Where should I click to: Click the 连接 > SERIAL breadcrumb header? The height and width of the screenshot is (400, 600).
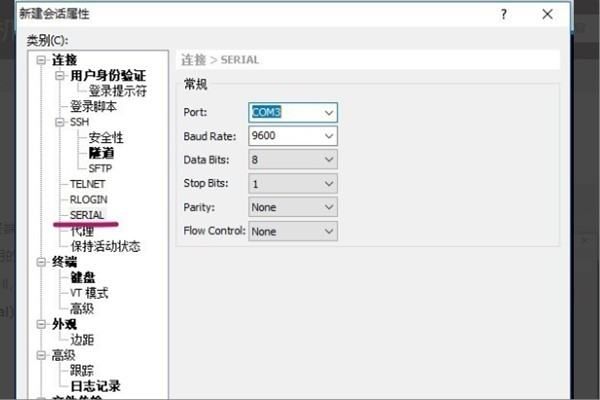pos(220,60)
